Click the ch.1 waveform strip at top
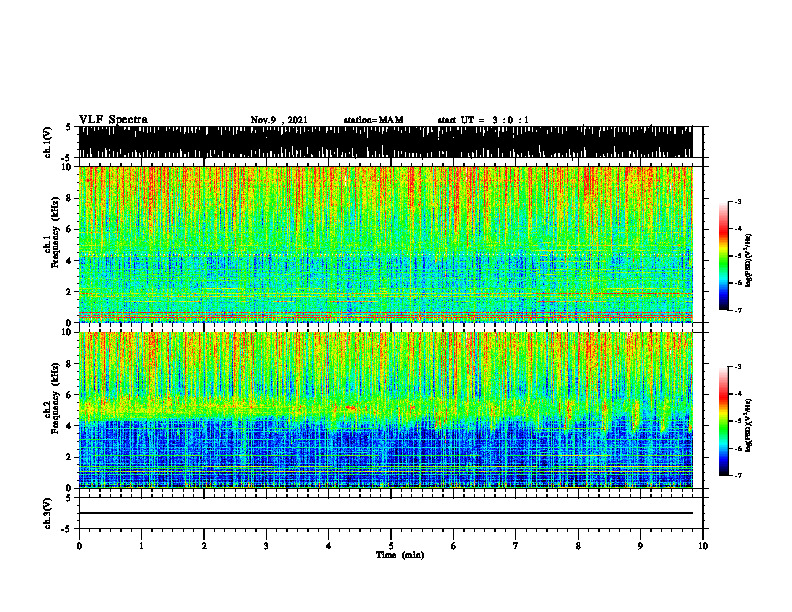The width and height of the screenshot is (792, 612). 385,142
